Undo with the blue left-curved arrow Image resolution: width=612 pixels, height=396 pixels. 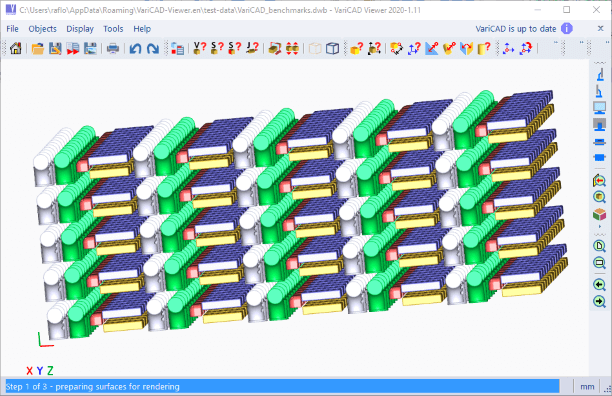(x=135, y=48)
